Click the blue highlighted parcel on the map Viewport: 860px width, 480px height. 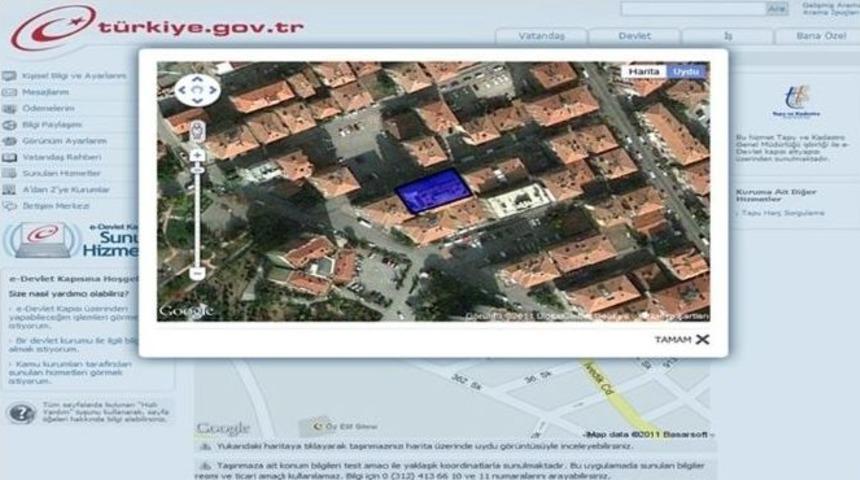point(433,191)
